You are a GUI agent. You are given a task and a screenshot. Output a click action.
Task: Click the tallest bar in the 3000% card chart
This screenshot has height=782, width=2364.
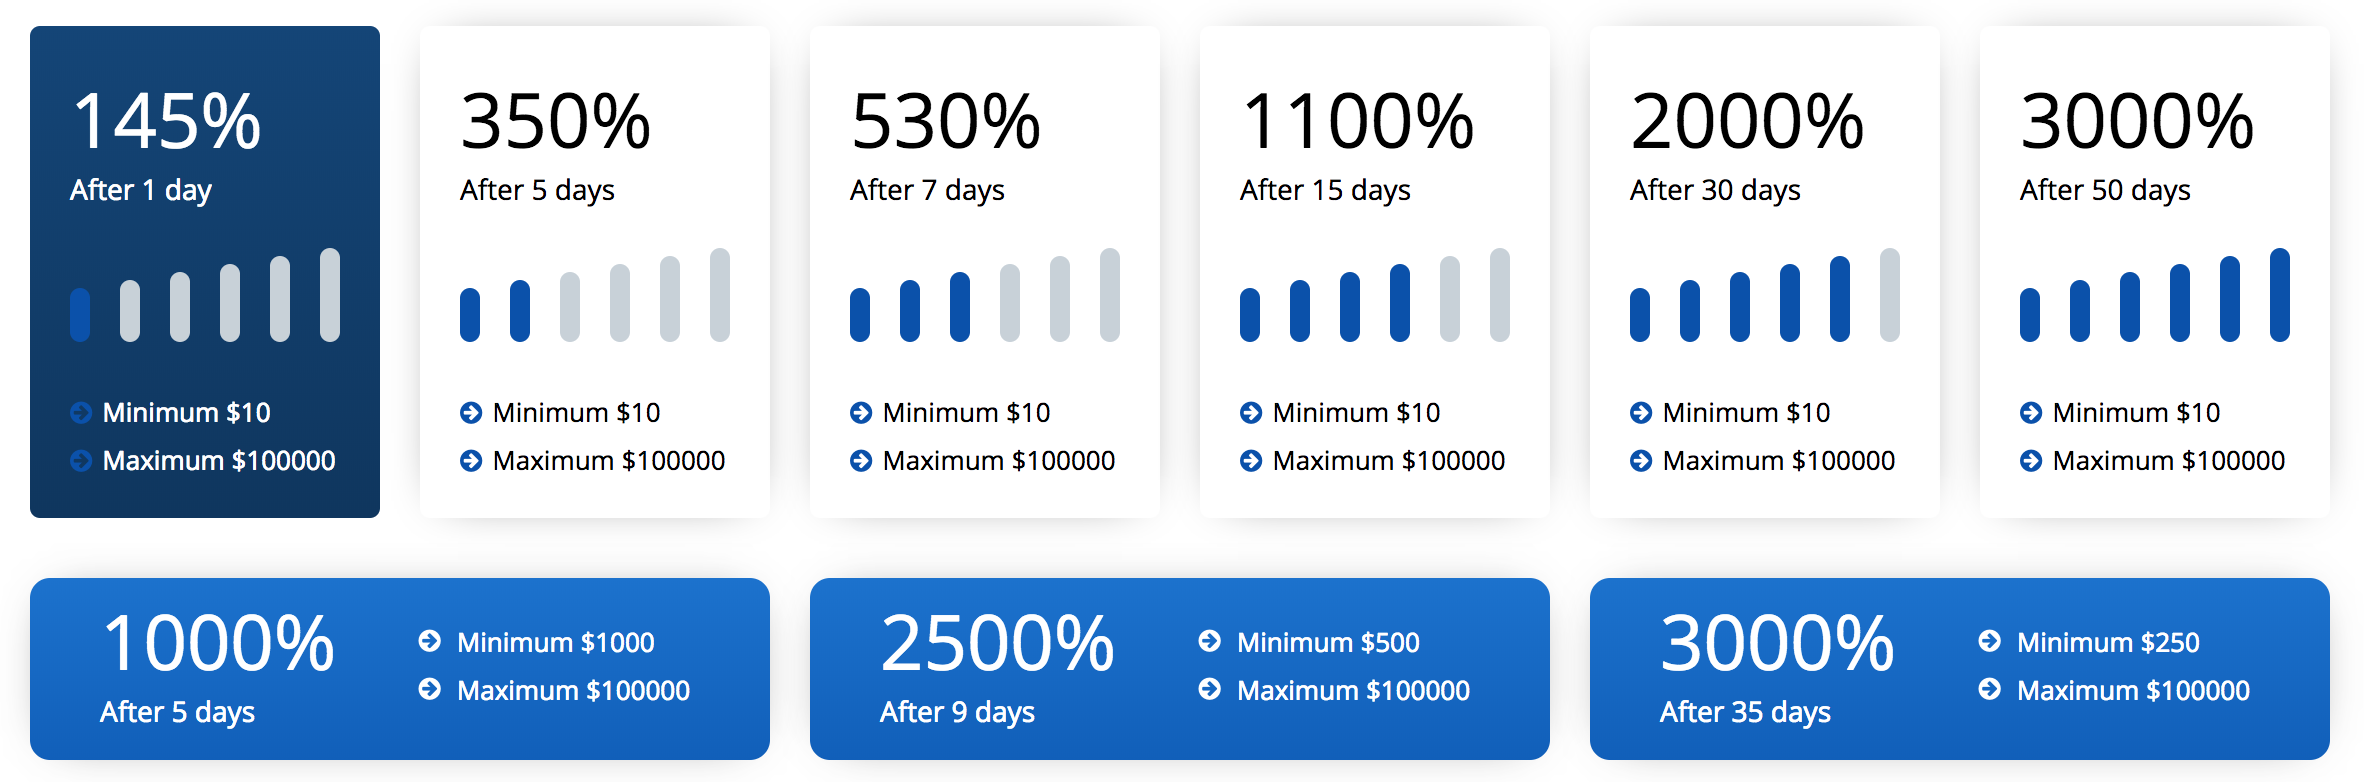coord(2280,295)
